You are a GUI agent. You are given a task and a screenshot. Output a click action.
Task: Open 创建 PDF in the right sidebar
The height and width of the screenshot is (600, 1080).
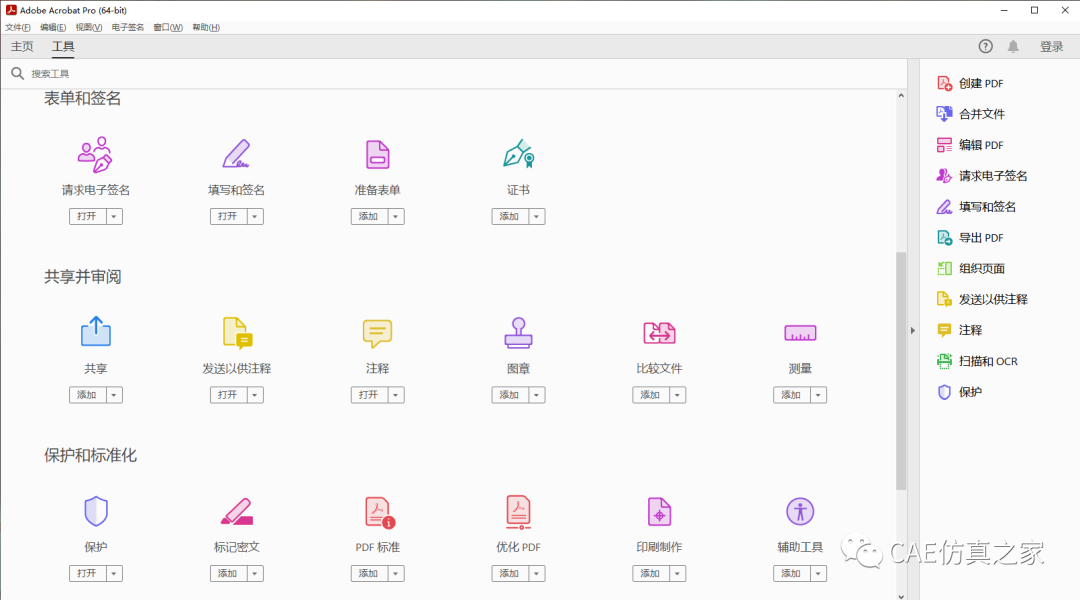970,83
